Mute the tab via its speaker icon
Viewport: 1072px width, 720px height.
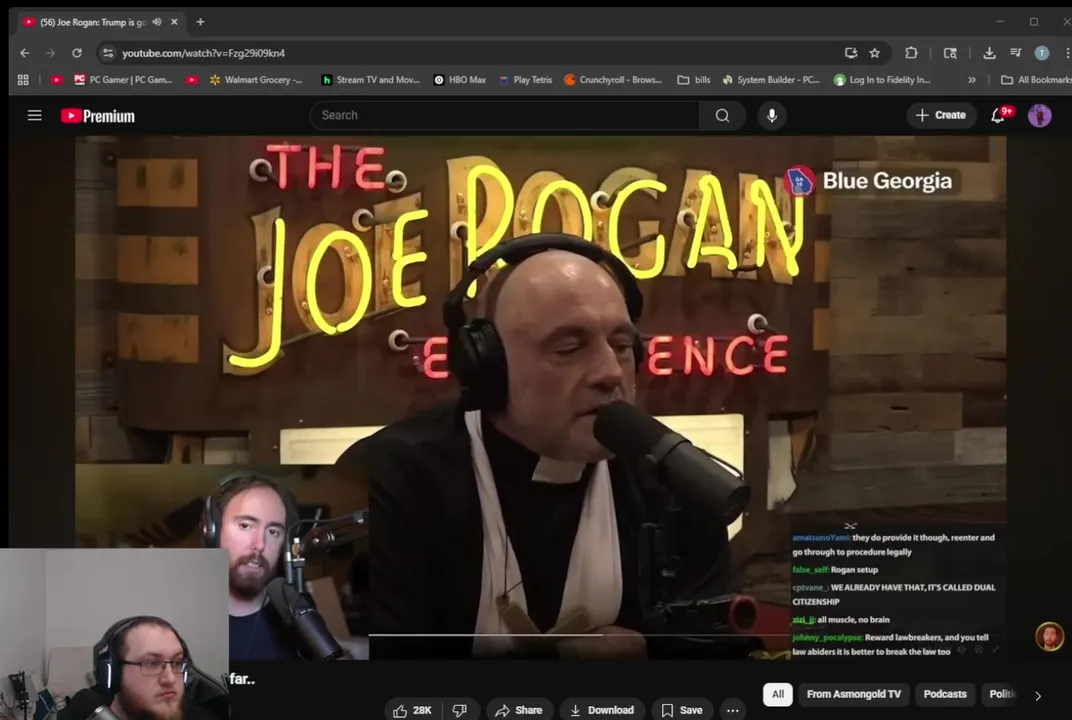tap(157, 22)
